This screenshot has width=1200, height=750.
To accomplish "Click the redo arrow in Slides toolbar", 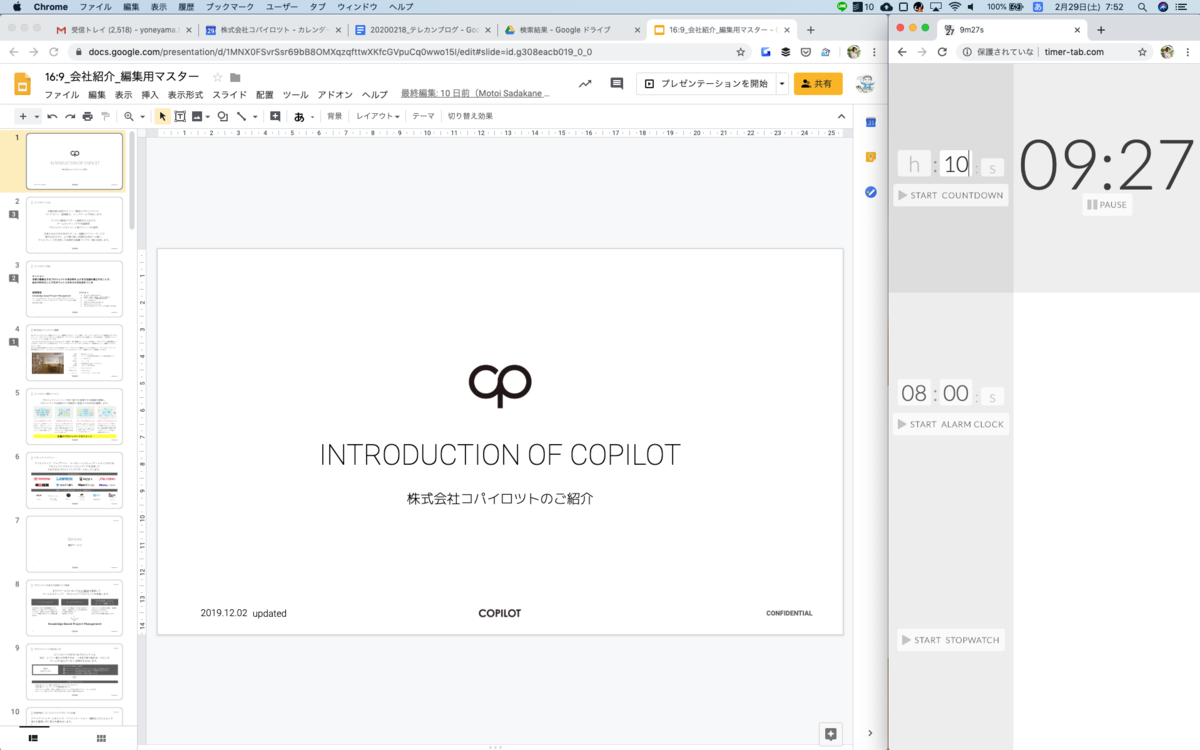I will (x=70, y=116).
